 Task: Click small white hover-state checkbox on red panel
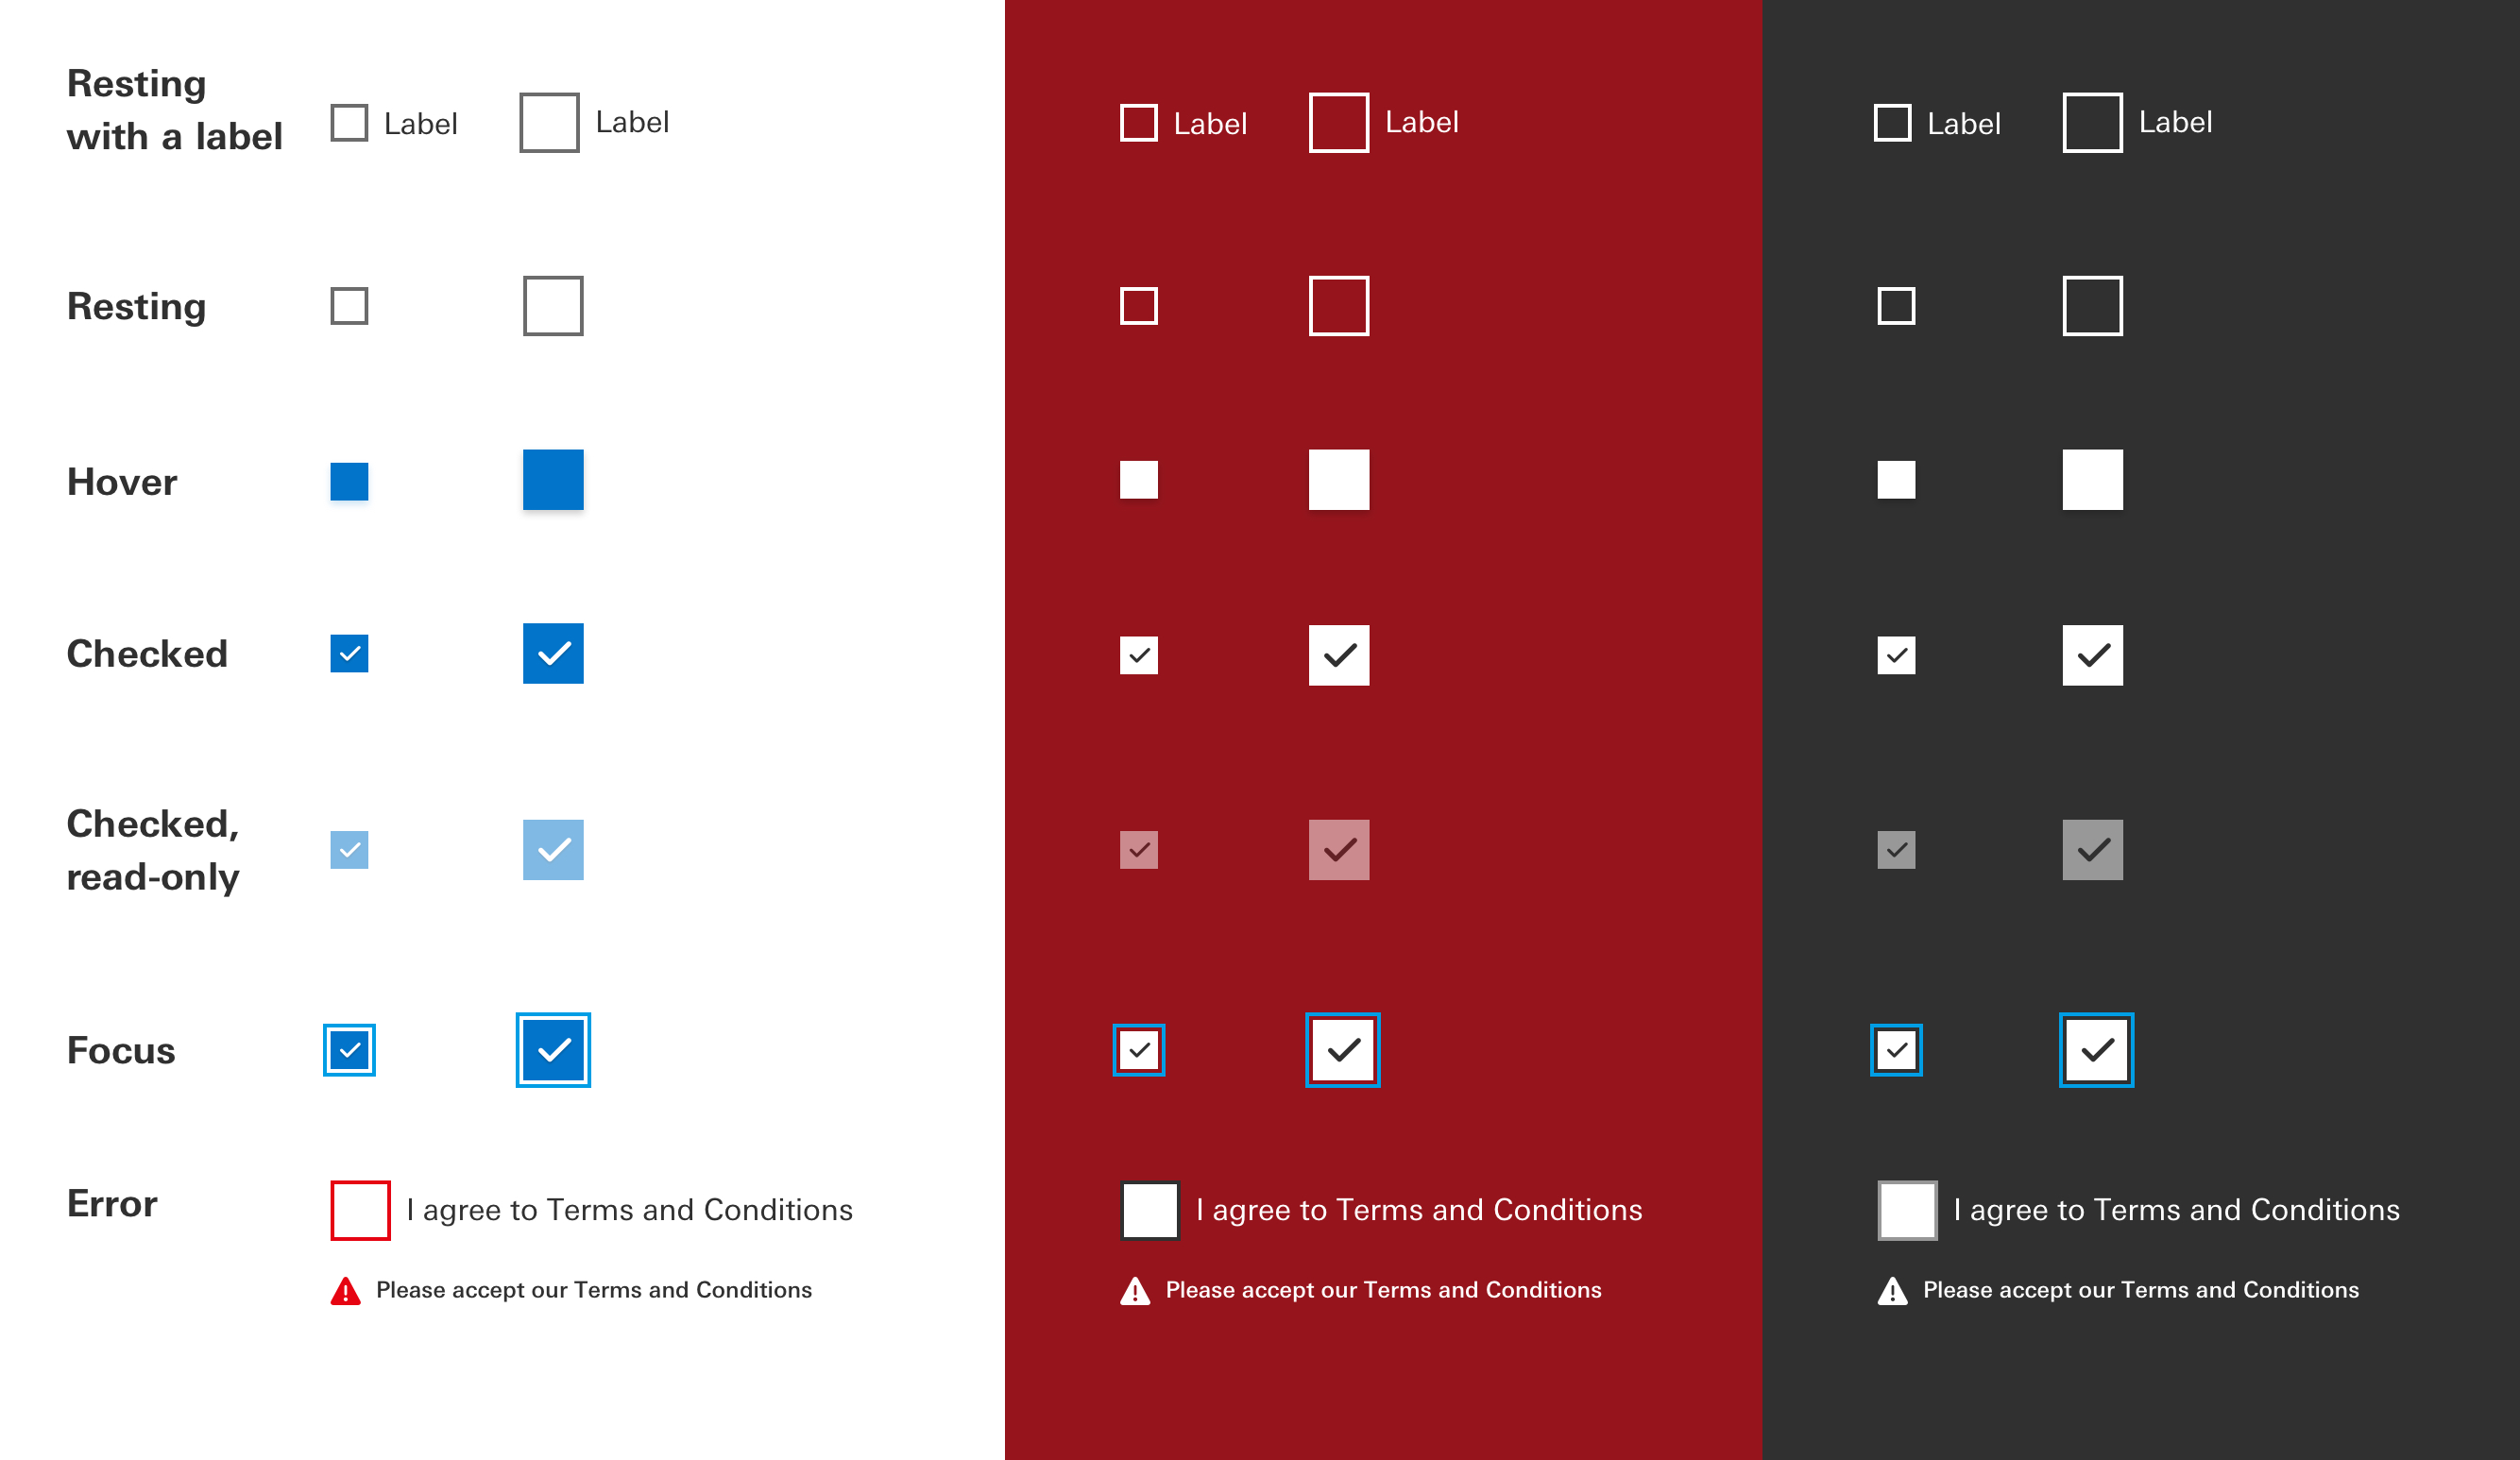point(1139,480)
